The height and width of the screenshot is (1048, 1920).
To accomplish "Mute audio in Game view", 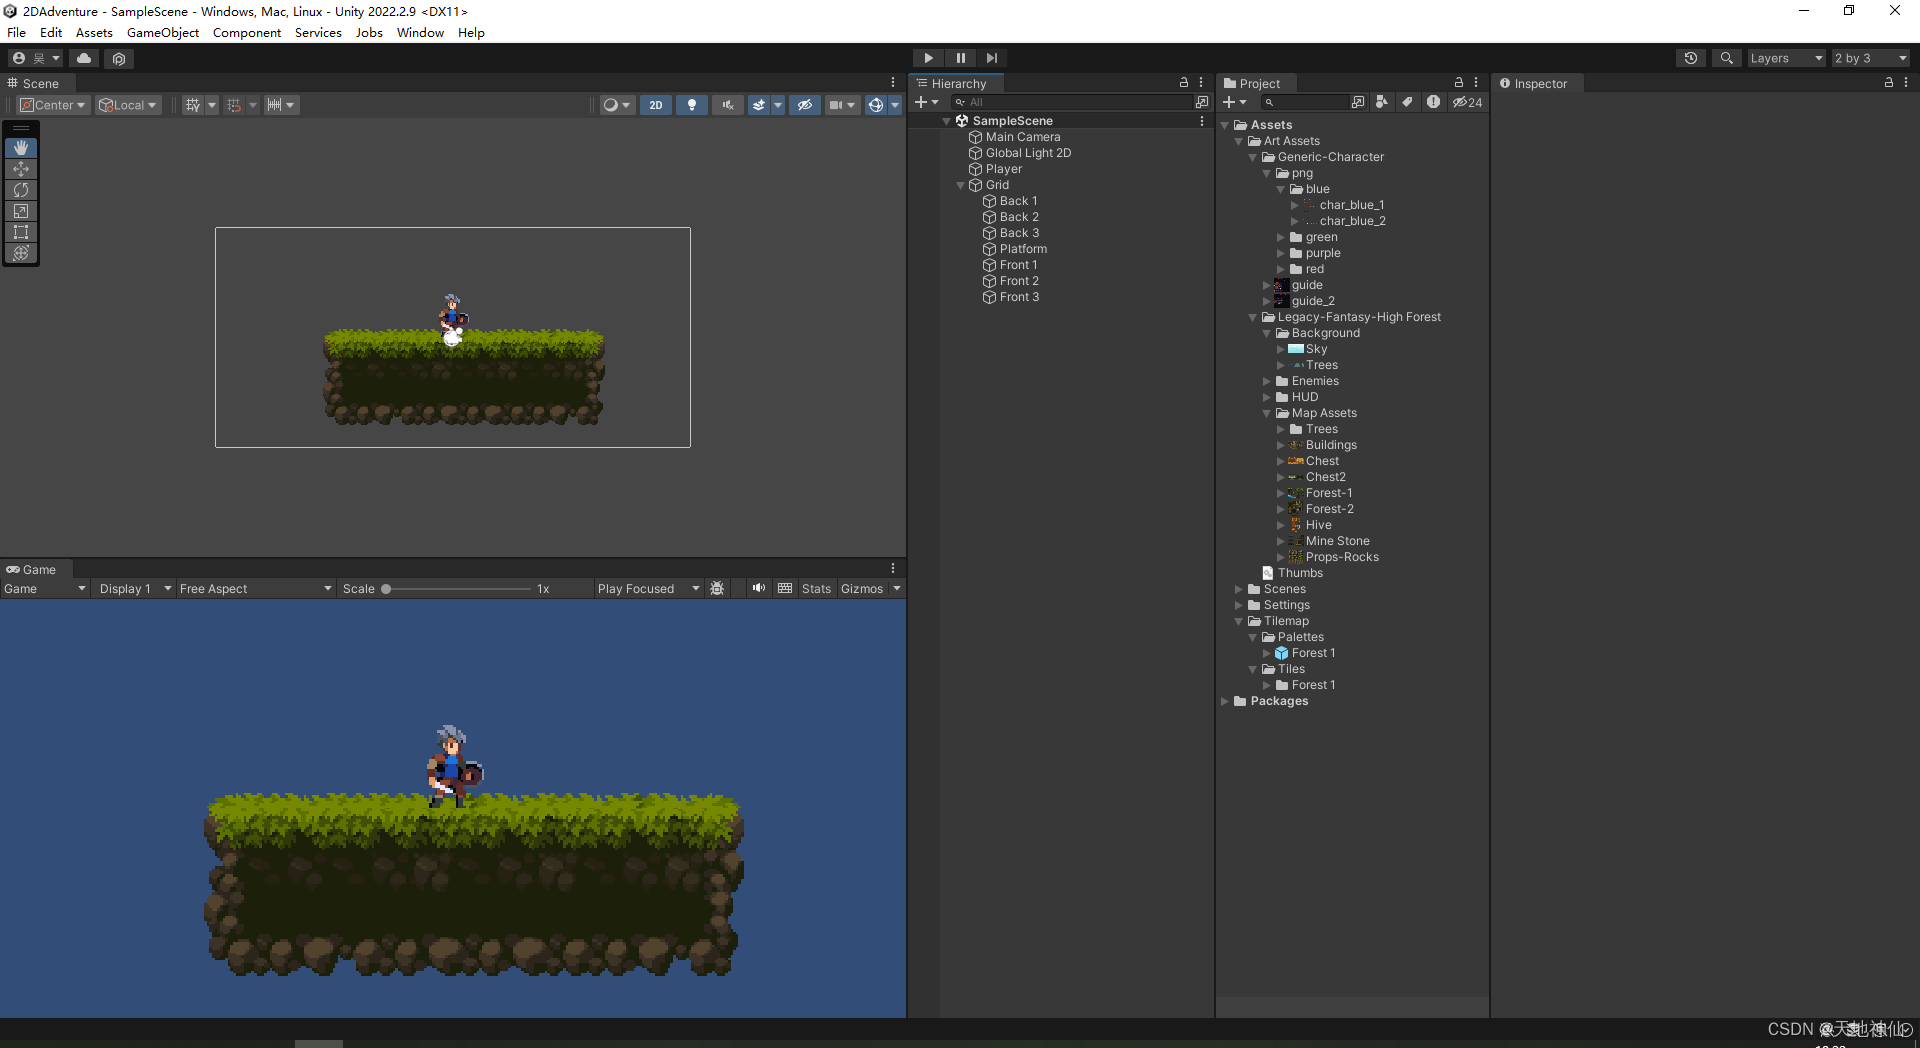I will 759,589.
